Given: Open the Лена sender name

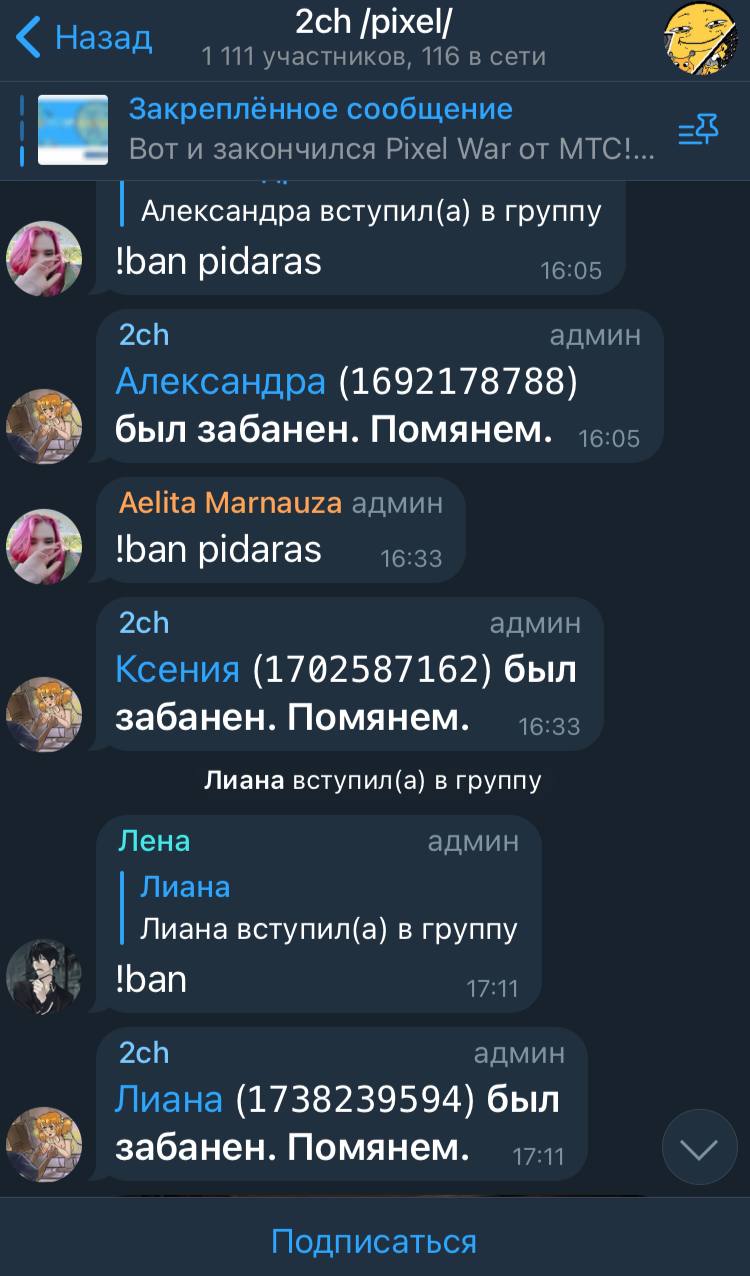Looking at the screenshot, I should (154, 841).
